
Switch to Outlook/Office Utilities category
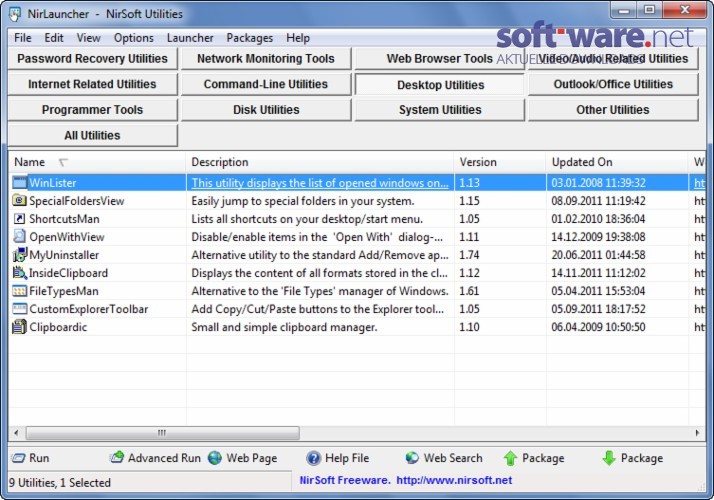pyautogui.click(x=613, y=84)
